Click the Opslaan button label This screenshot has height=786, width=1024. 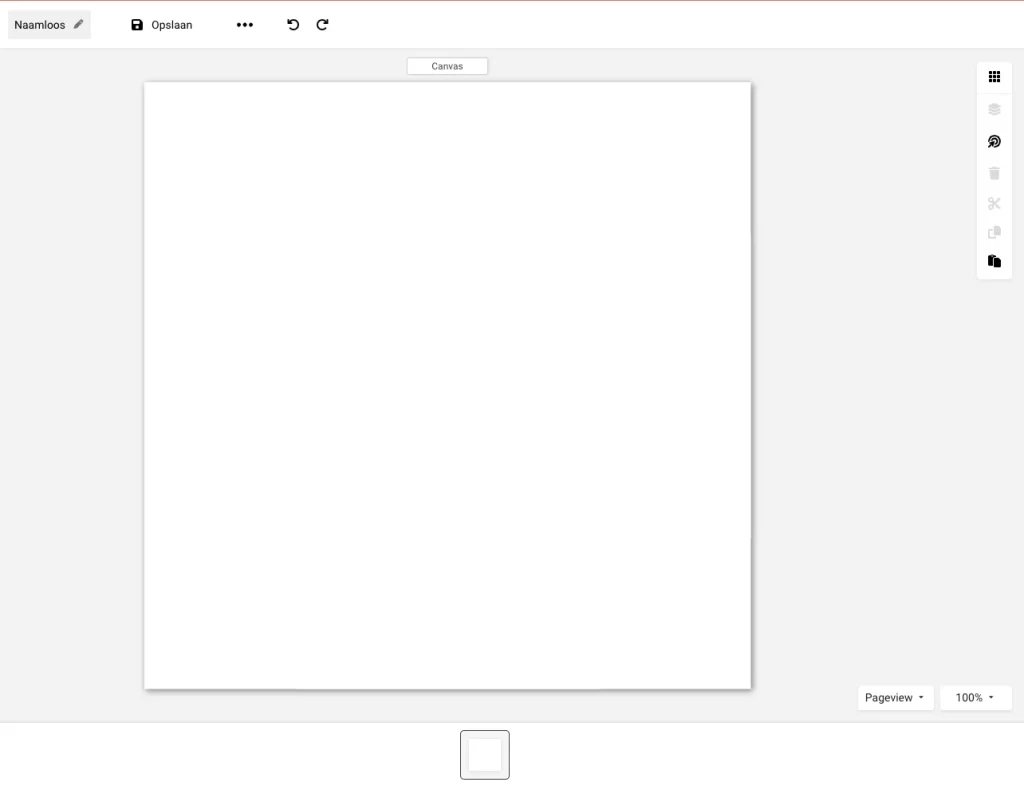[172, 25]
